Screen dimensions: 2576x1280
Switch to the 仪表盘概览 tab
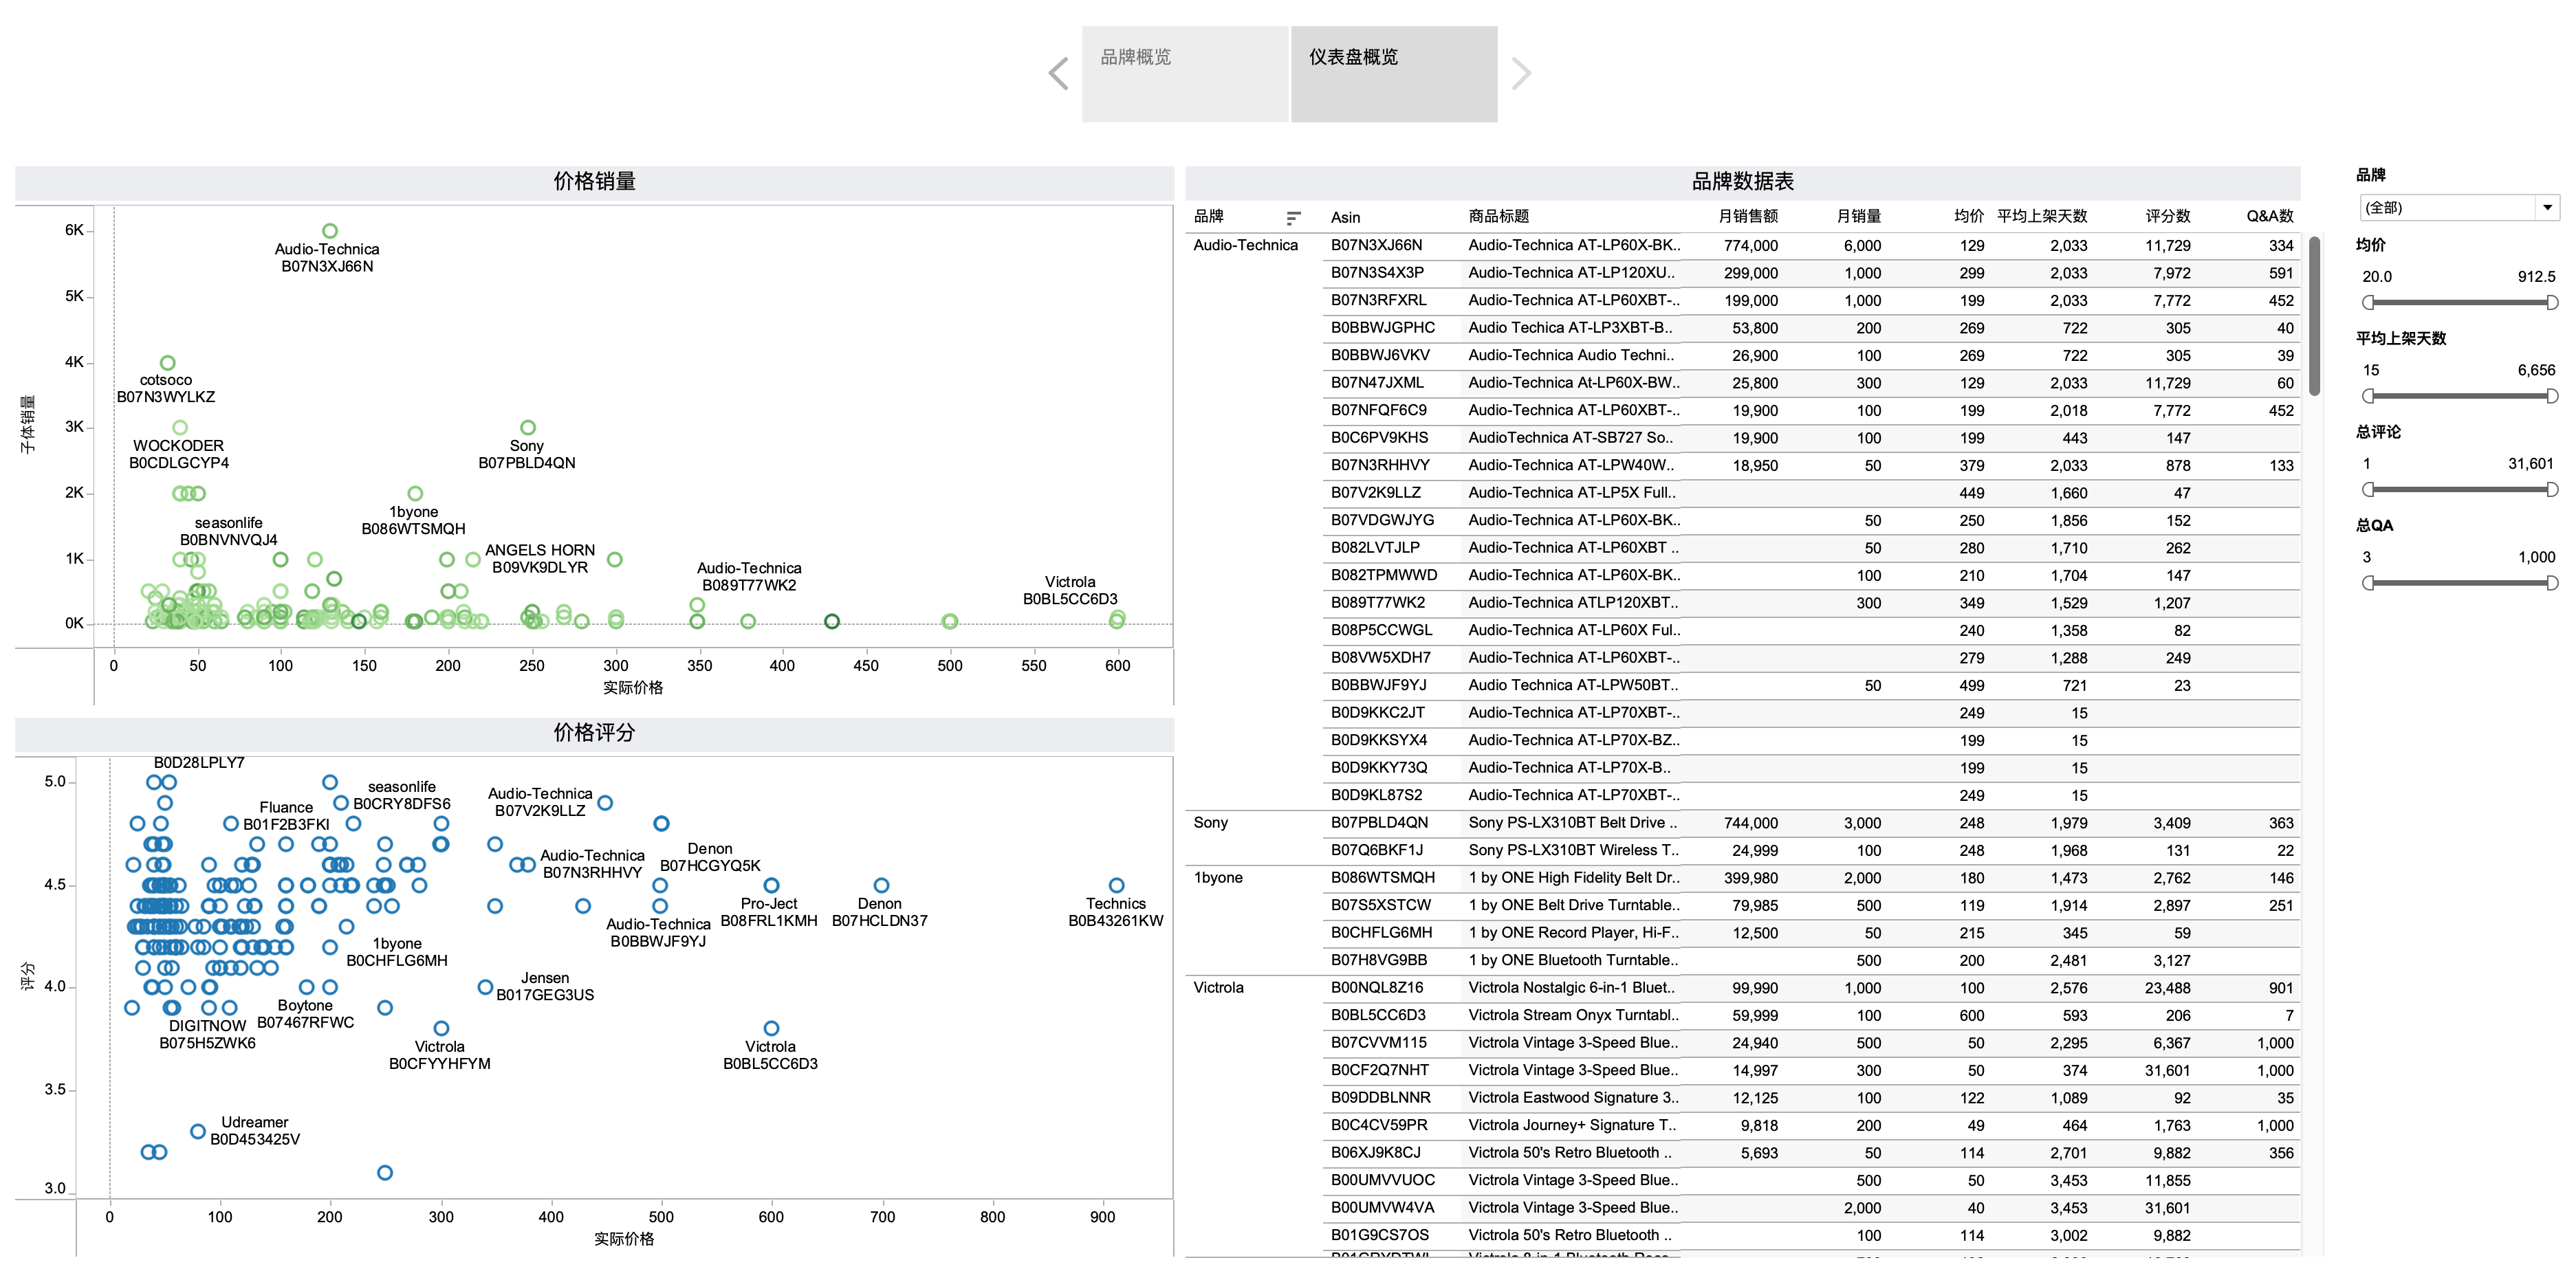click(1394, 74)
